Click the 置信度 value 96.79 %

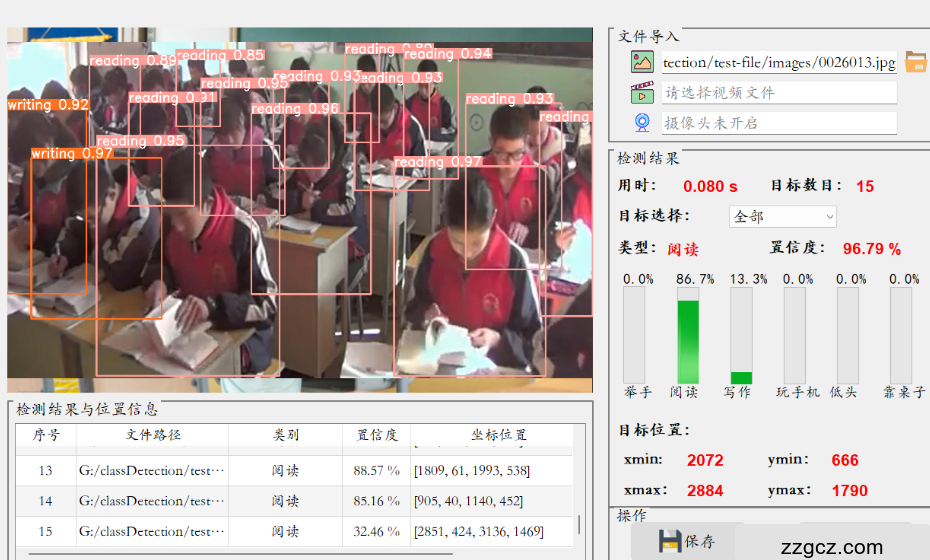click(871, 249)
